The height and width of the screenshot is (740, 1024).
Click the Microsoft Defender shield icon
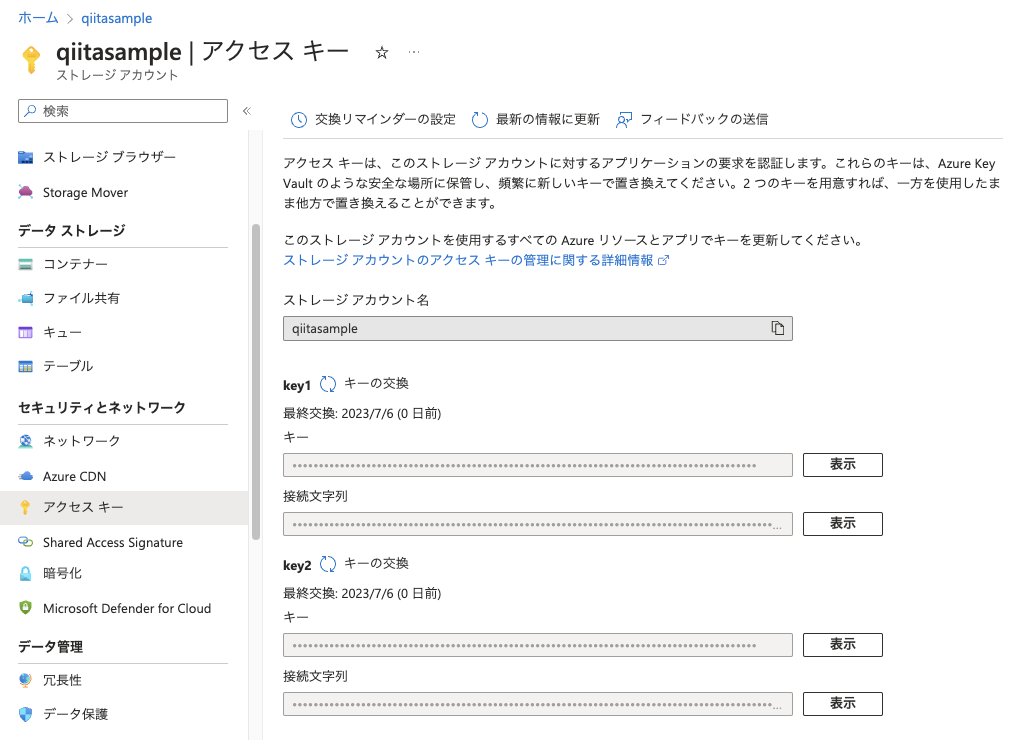point(25,608)
